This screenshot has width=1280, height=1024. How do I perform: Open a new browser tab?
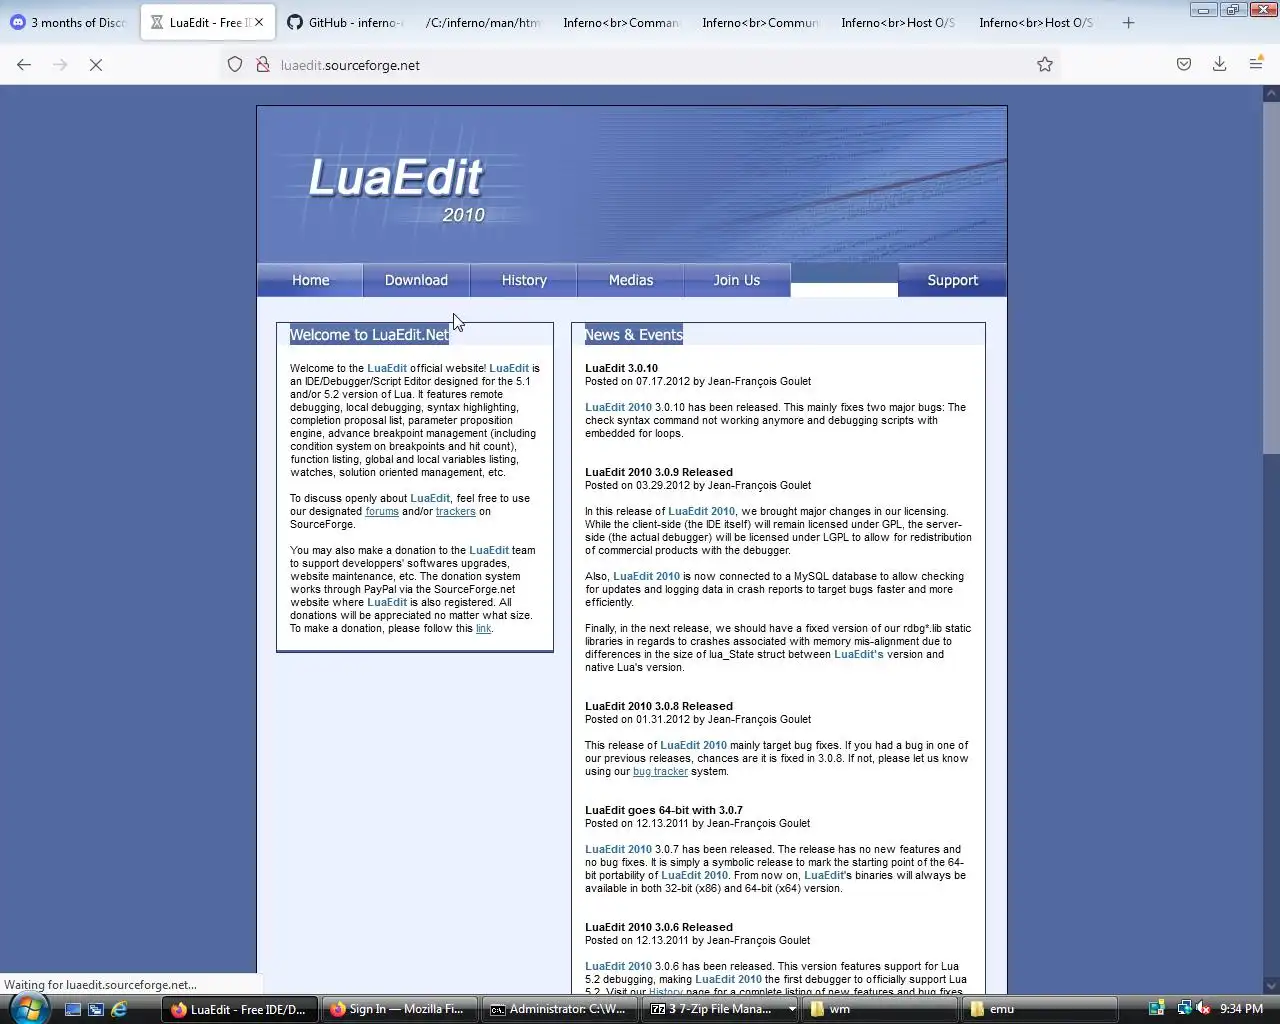(x=1128, y=23)
